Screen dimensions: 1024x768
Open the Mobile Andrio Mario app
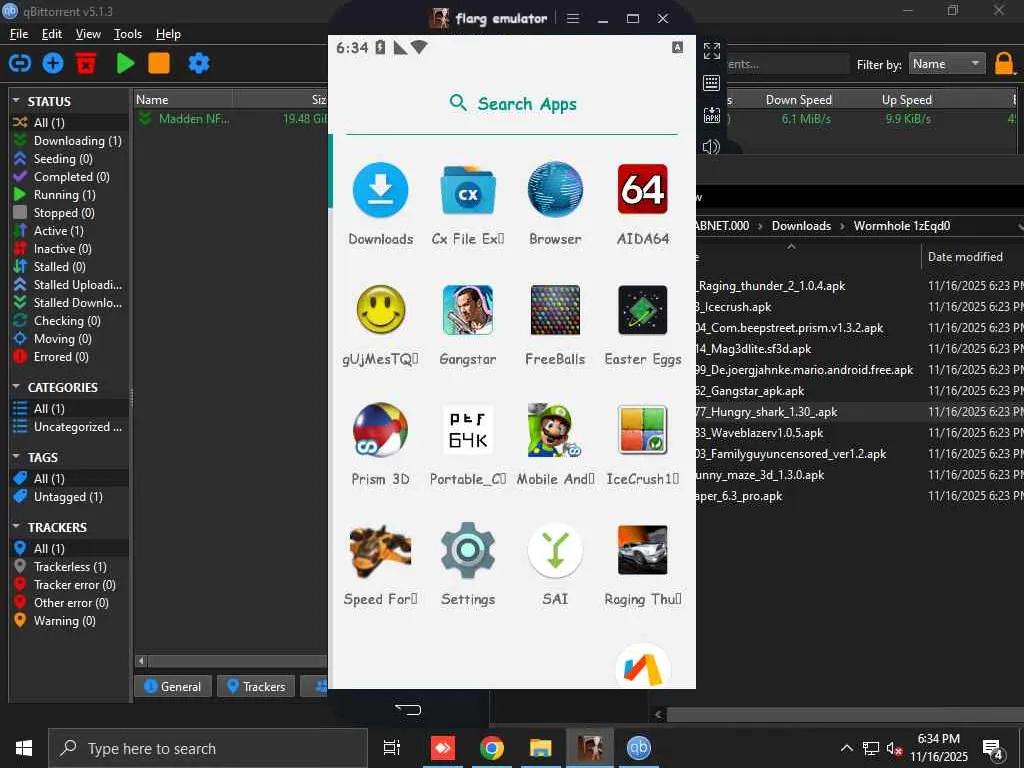[555, 430]
